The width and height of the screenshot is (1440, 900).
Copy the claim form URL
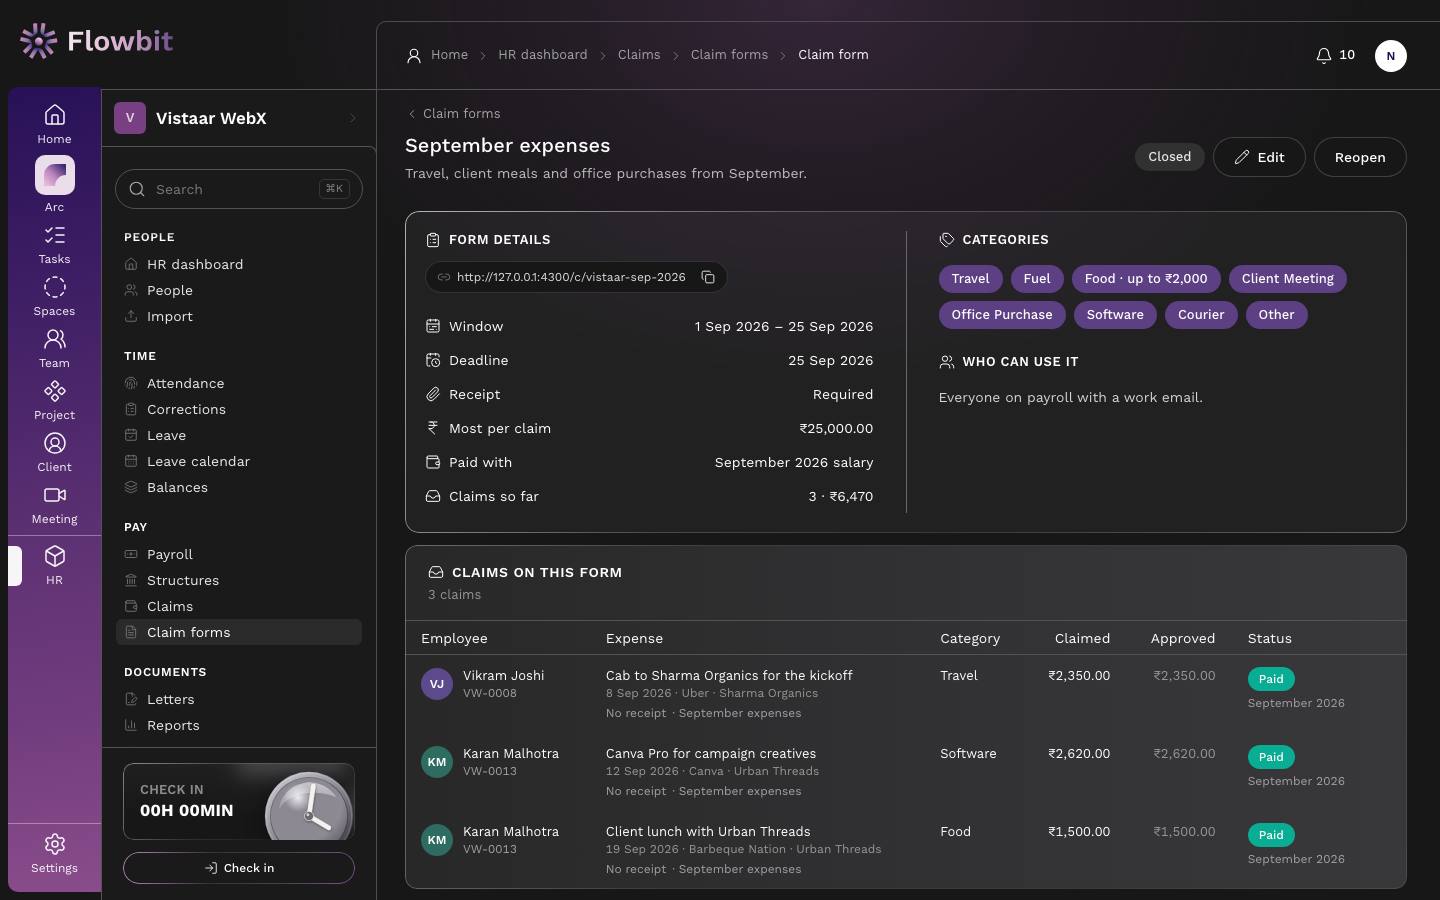tap(708, 277)
